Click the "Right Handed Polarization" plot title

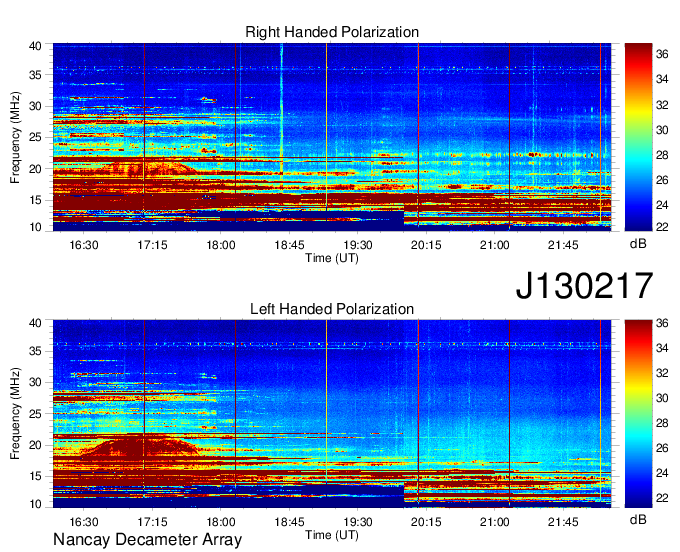332,32
